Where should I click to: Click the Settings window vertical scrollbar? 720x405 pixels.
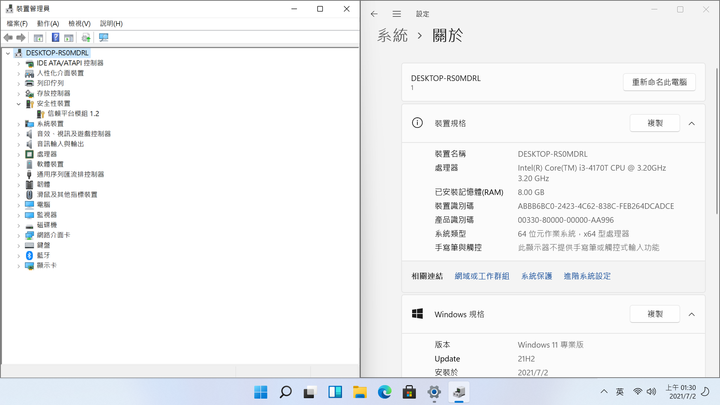[x=716, y=141]
